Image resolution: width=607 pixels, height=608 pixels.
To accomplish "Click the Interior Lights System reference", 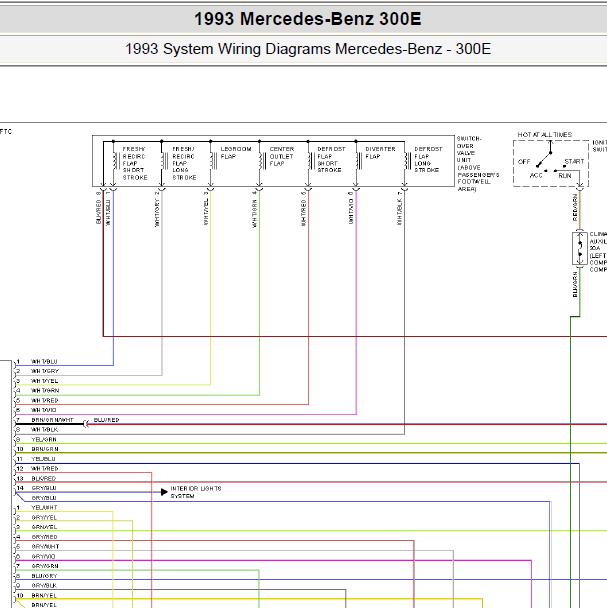I will [196, 492].
